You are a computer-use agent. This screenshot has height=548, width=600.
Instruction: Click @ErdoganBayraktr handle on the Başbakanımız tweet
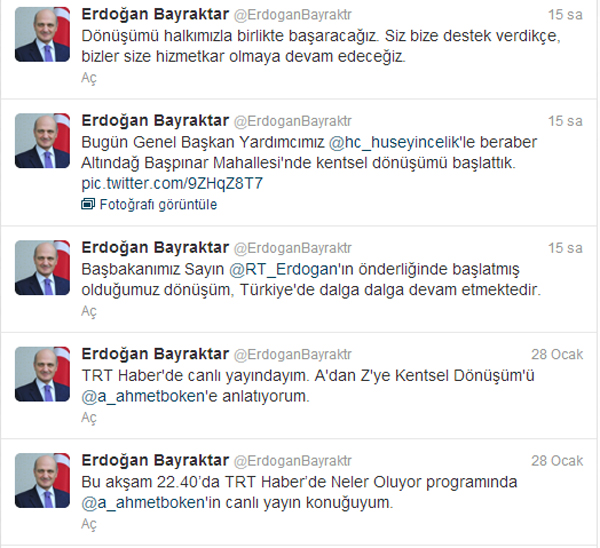point(292,248)
